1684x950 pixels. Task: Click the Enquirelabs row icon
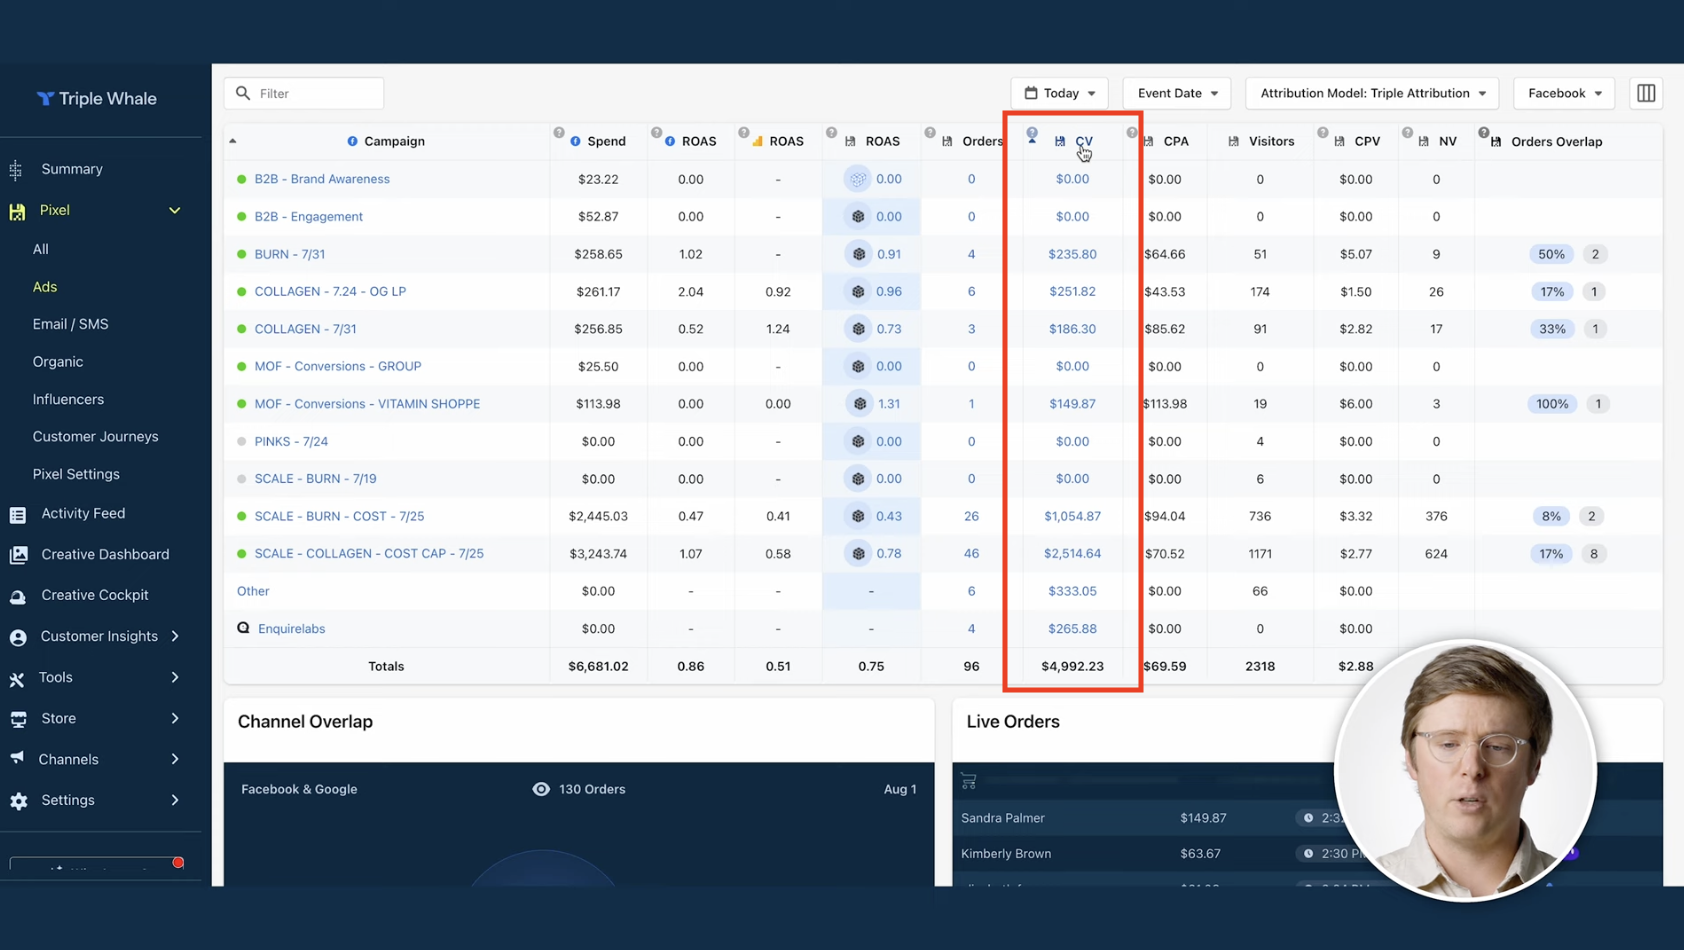(243, 628)
